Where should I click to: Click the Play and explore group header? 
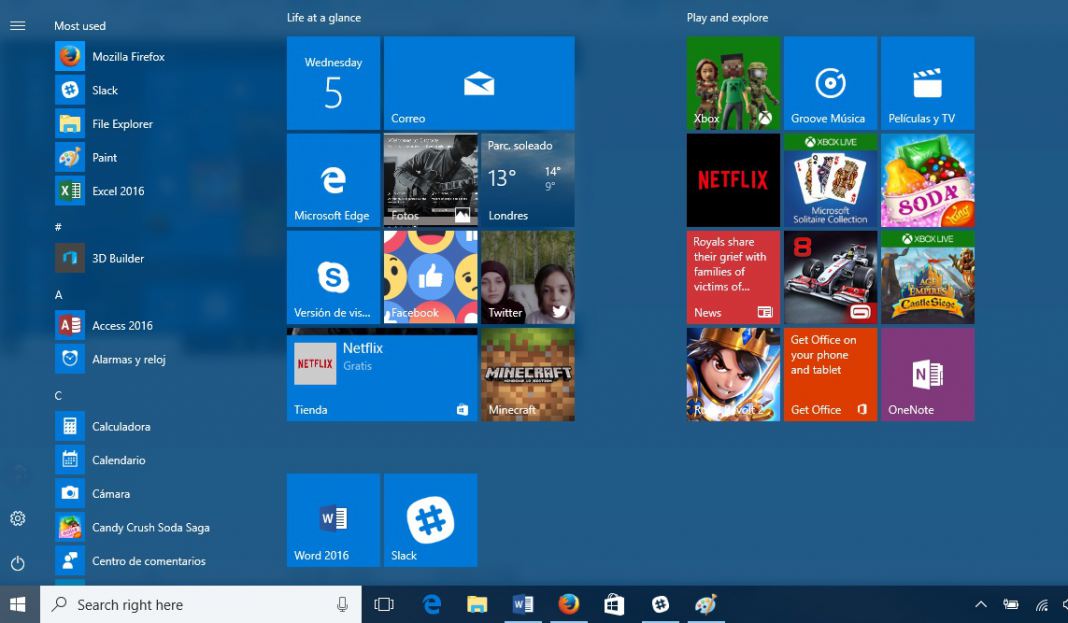pos(727,18)
